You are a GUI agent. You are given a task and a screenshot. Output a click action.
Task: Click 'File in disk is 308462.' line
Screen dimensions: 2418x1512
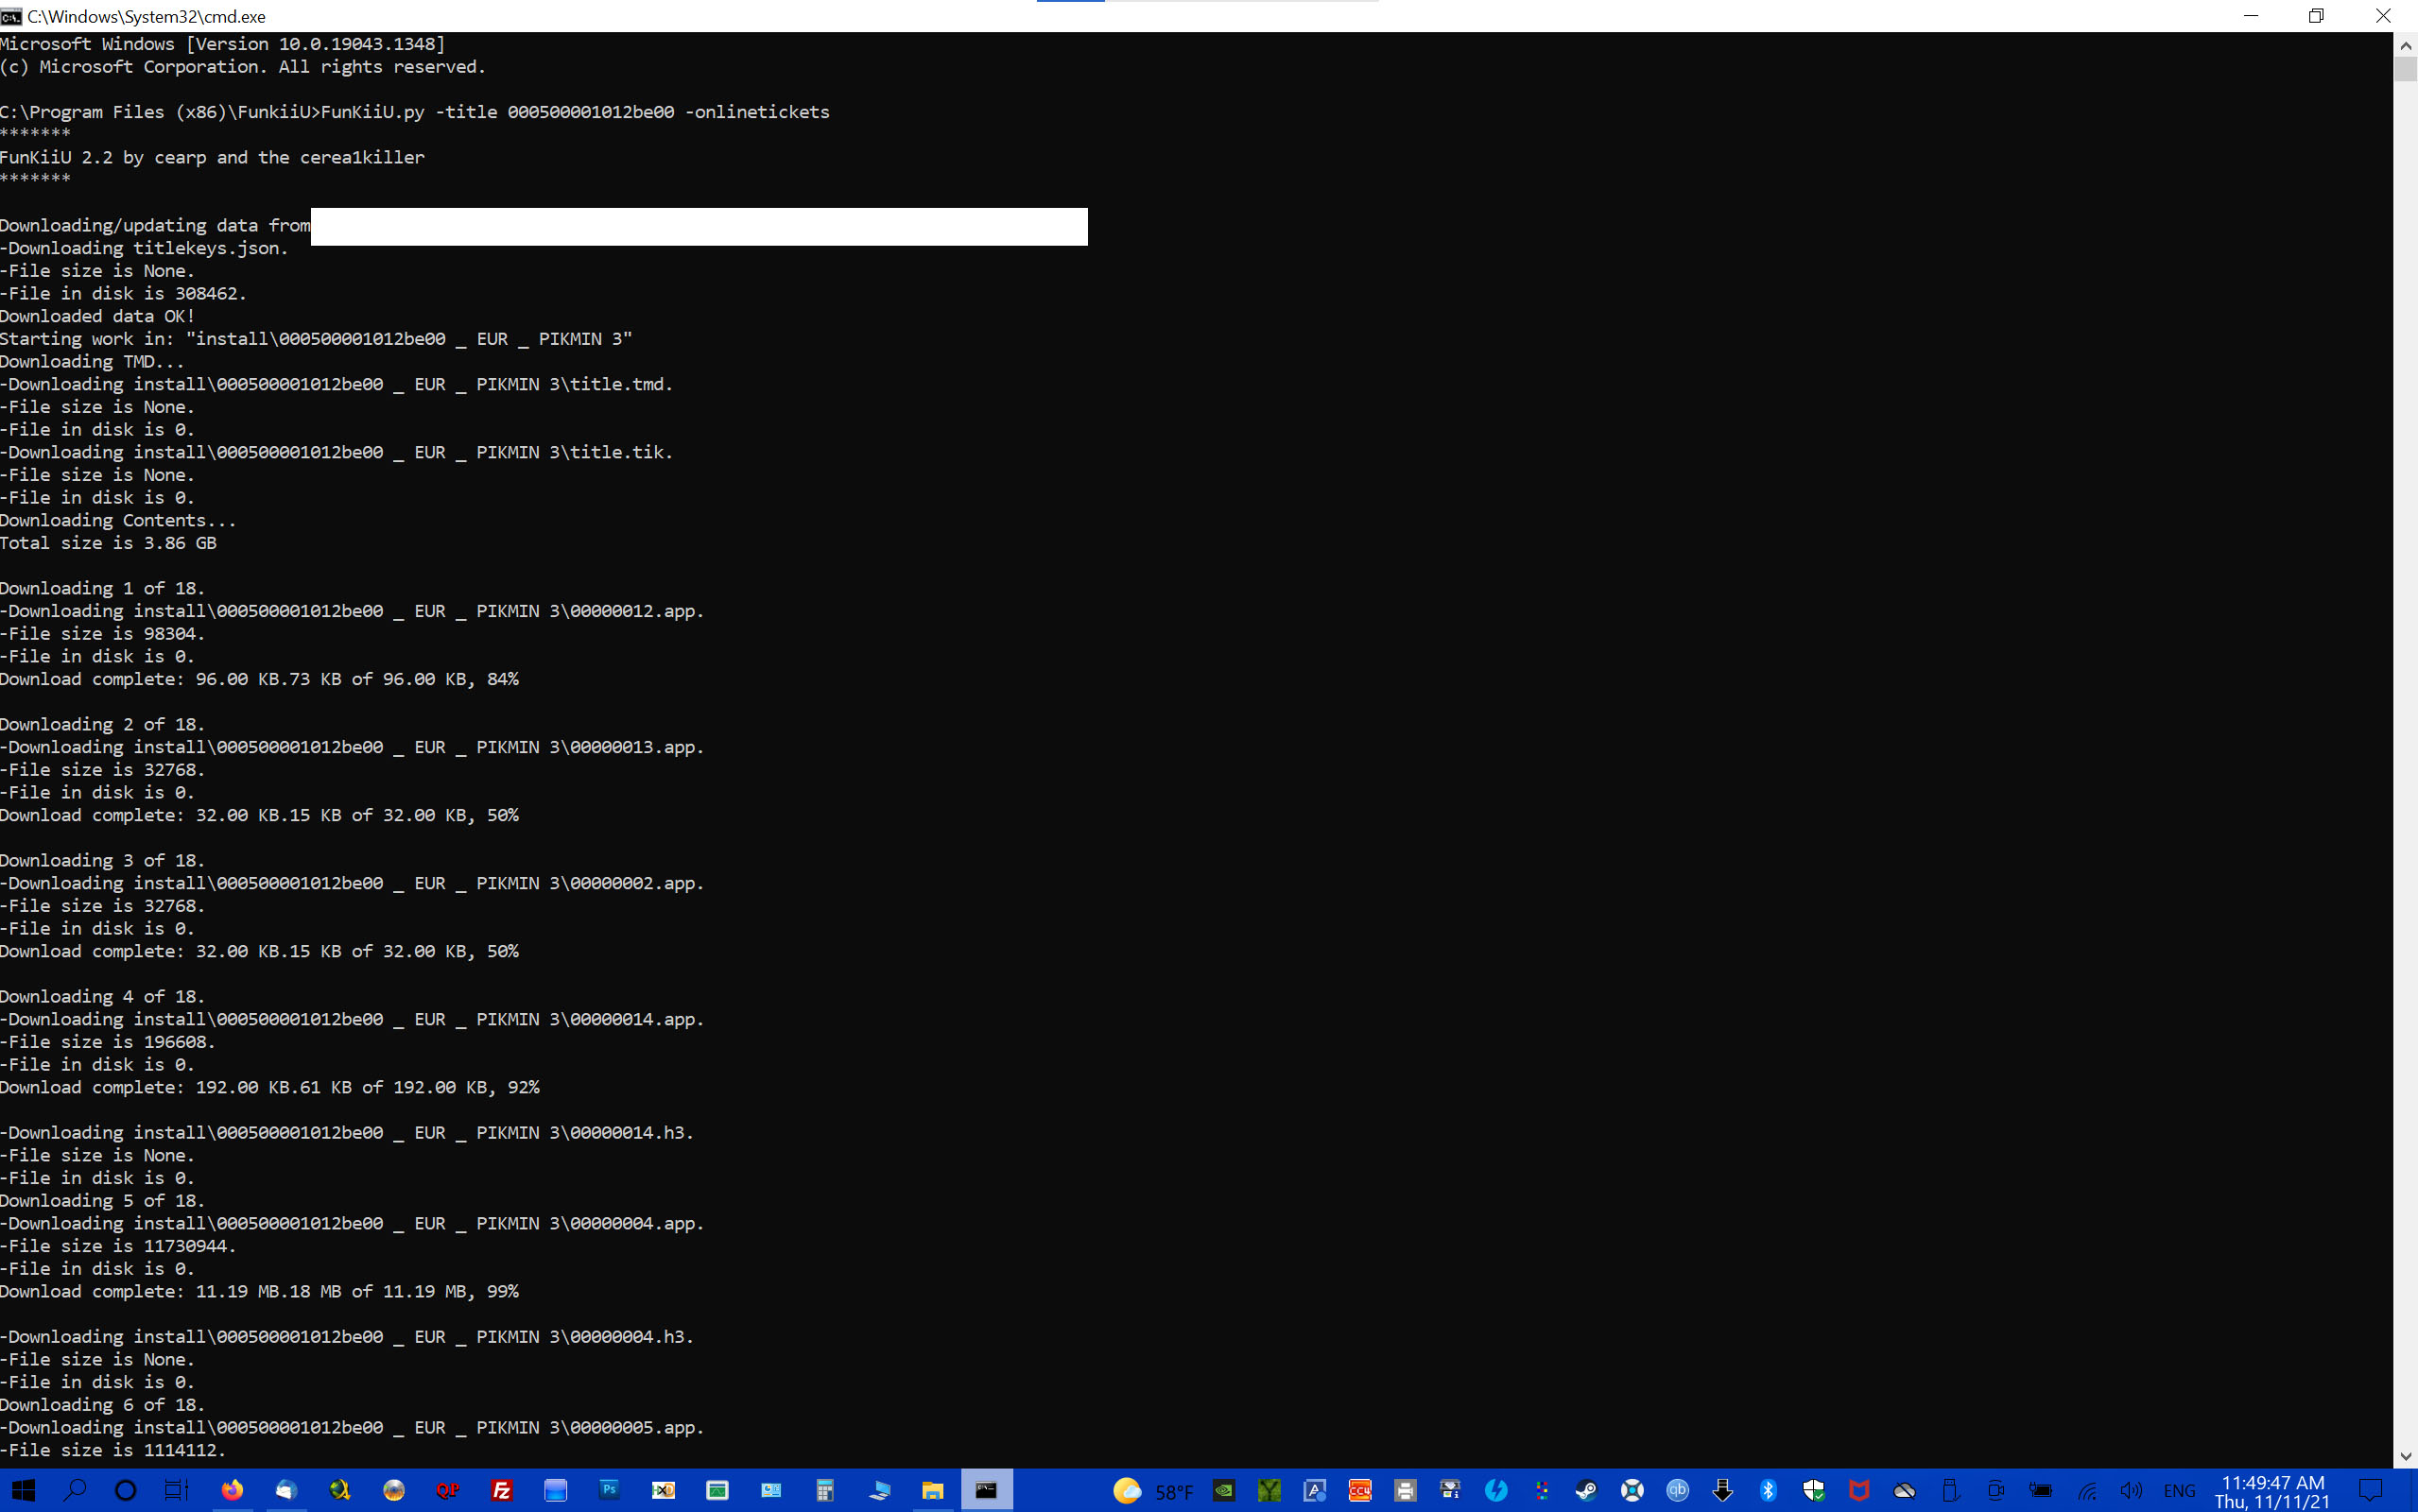point(123,293)
